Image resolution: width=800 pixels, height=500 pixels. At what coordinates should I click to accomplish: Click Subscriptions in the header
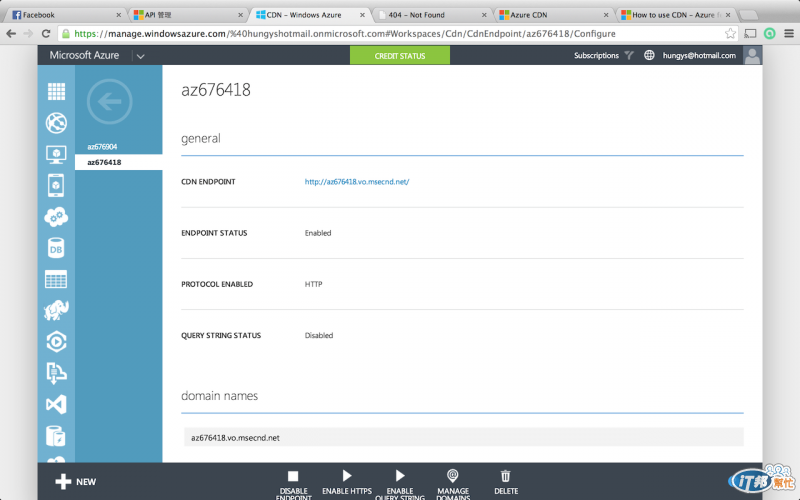click(596, 55)
